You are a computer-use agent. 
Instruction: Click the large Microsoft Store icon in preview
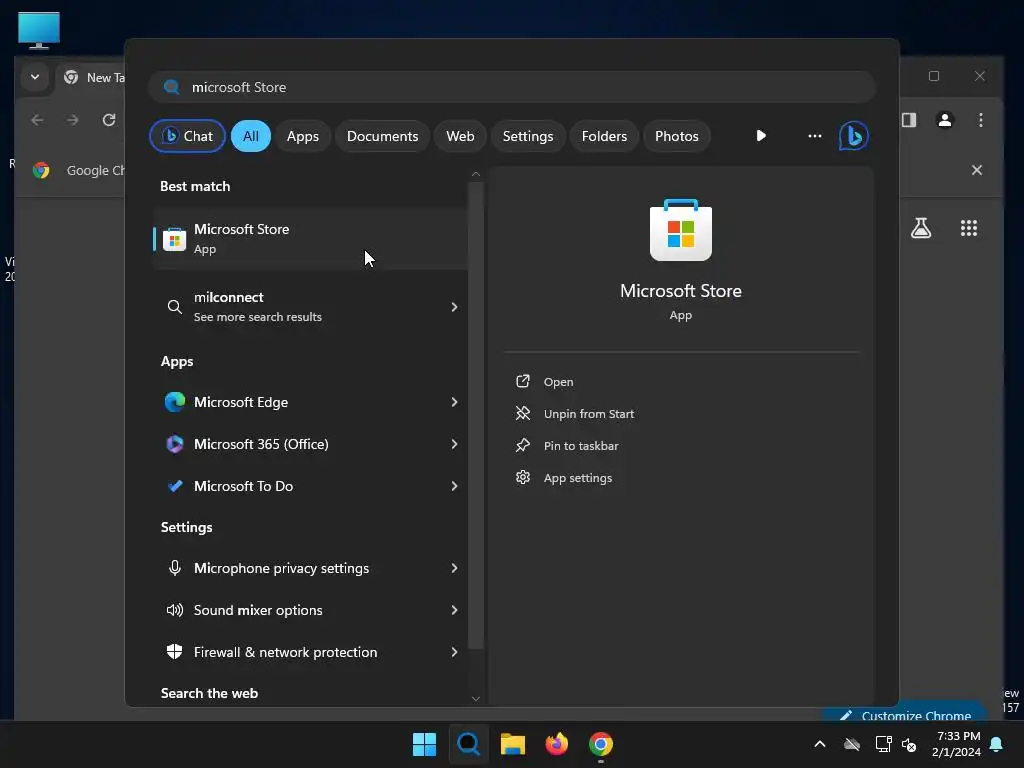coord(680,230)
